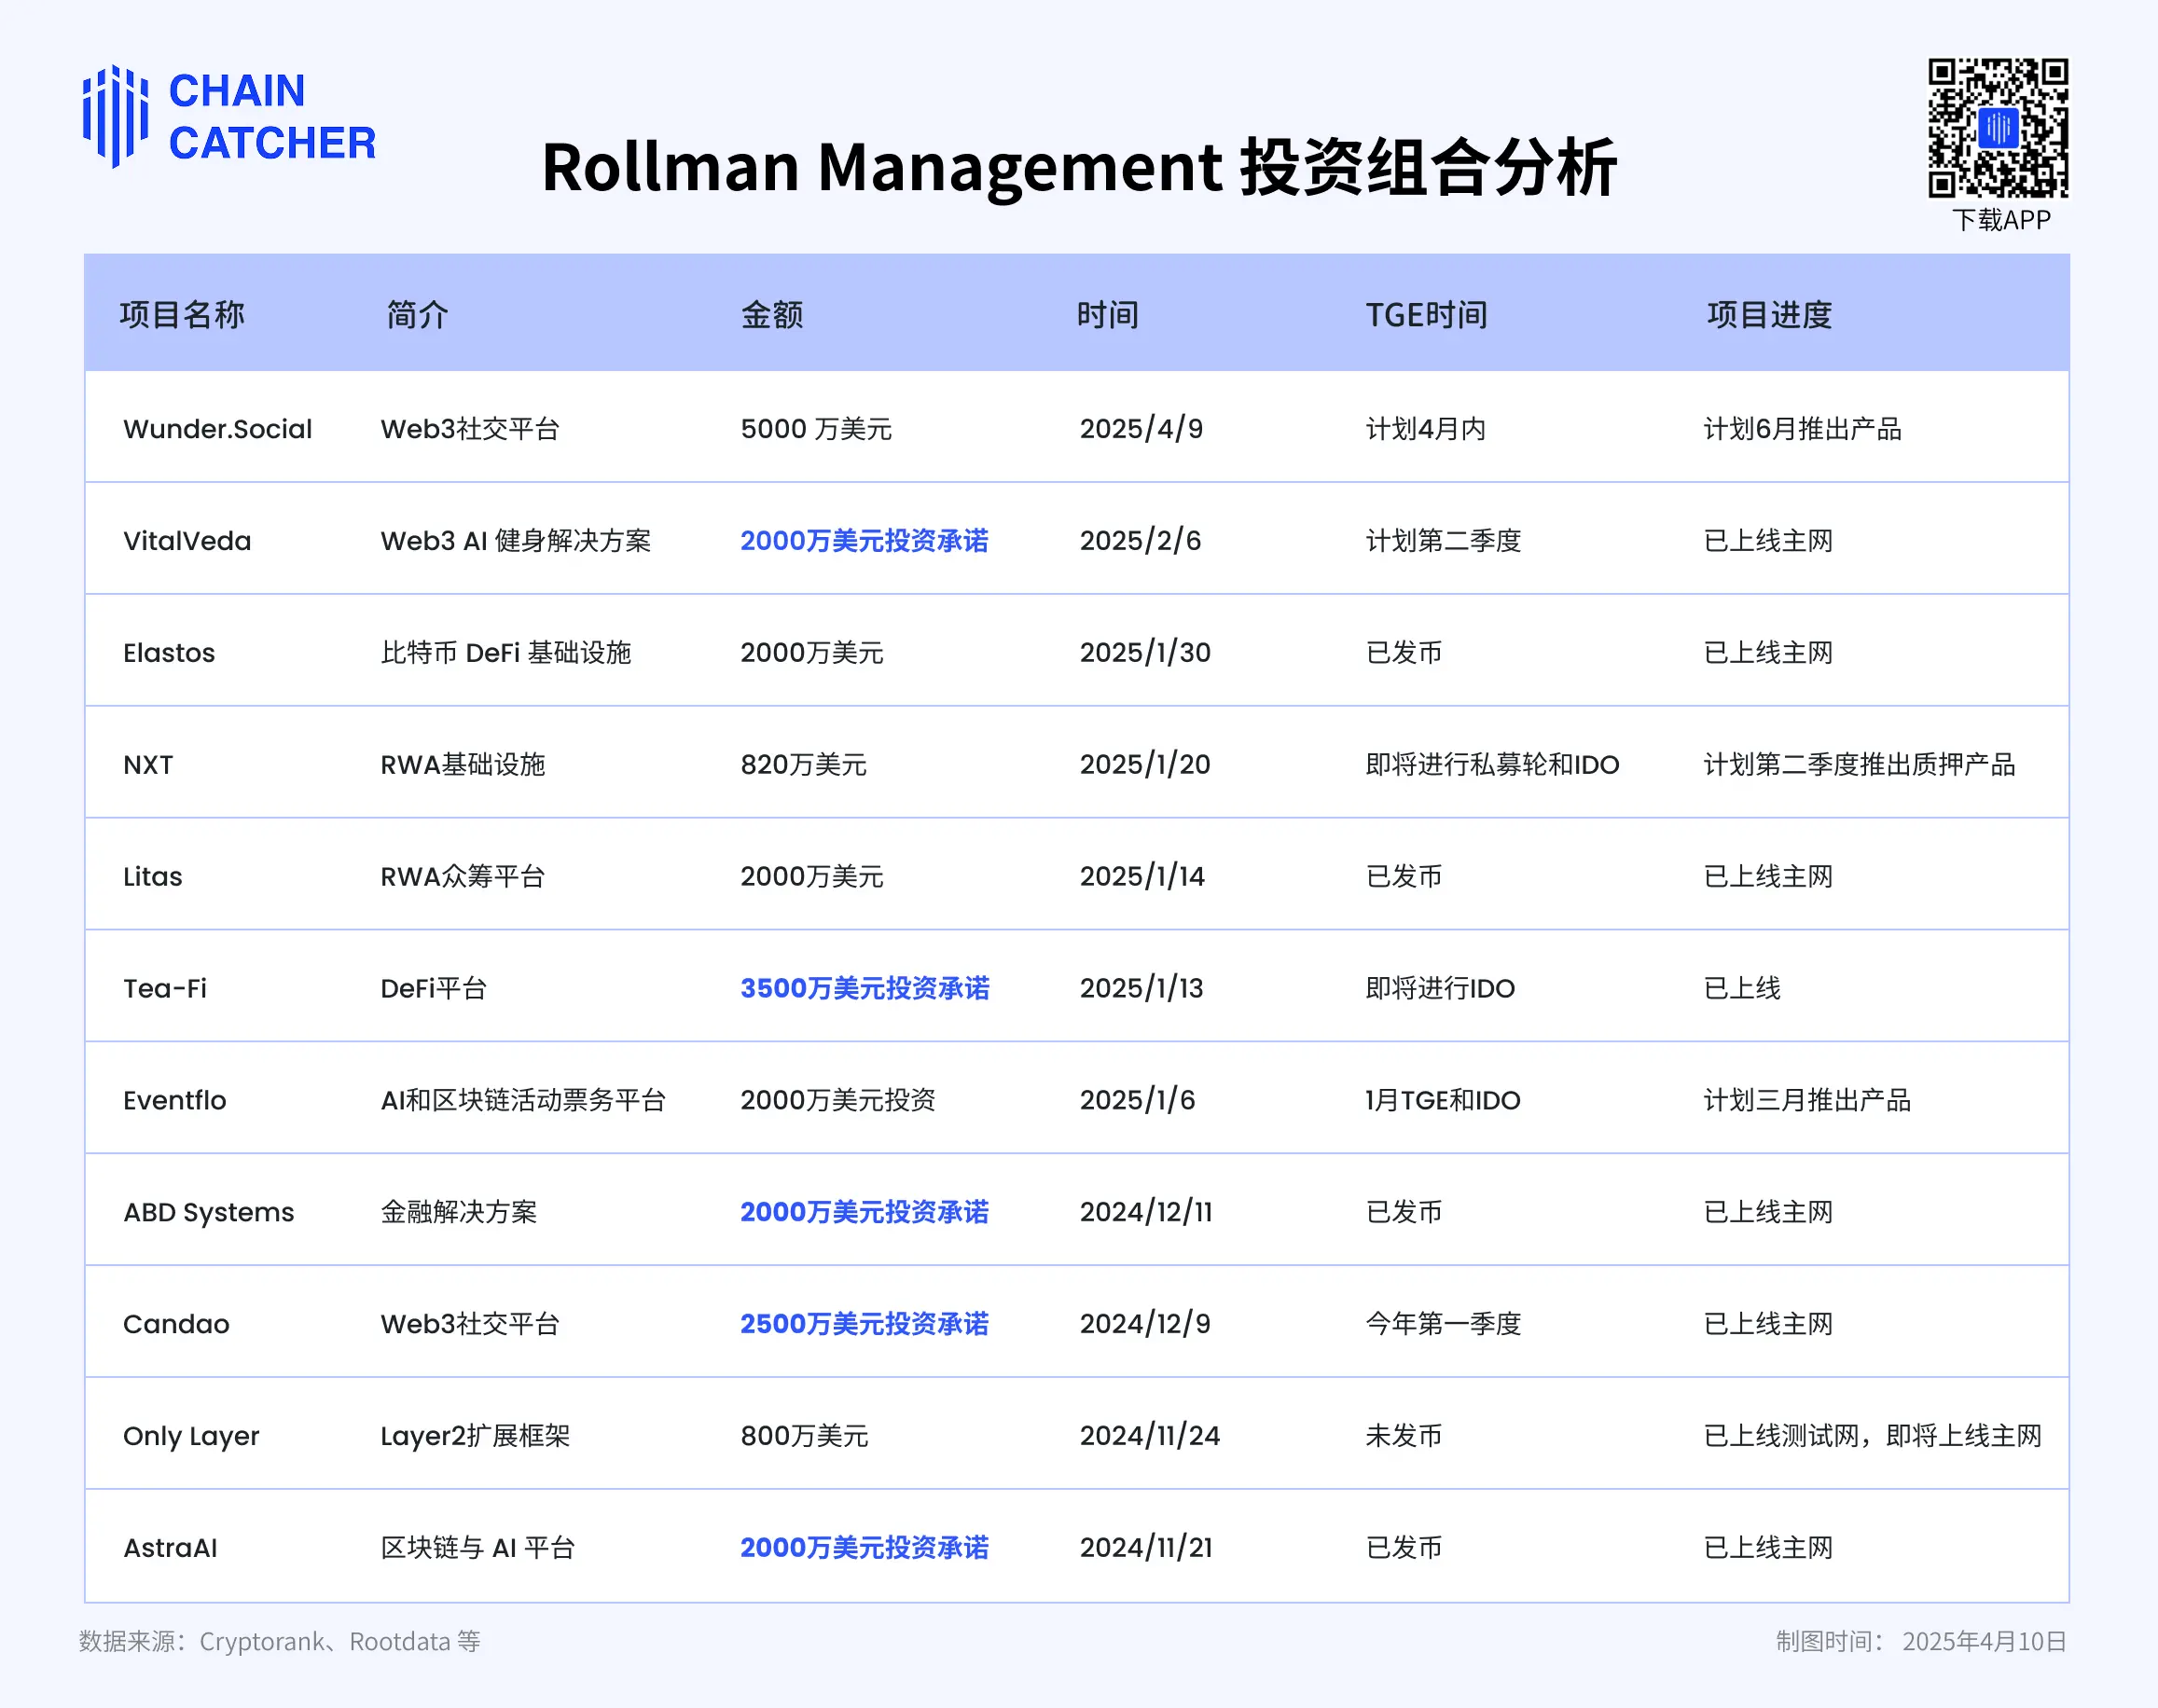Scan the 下载APP QR code
This screenshot has width=2158, height=1708.
click(x=1998, y=130)
